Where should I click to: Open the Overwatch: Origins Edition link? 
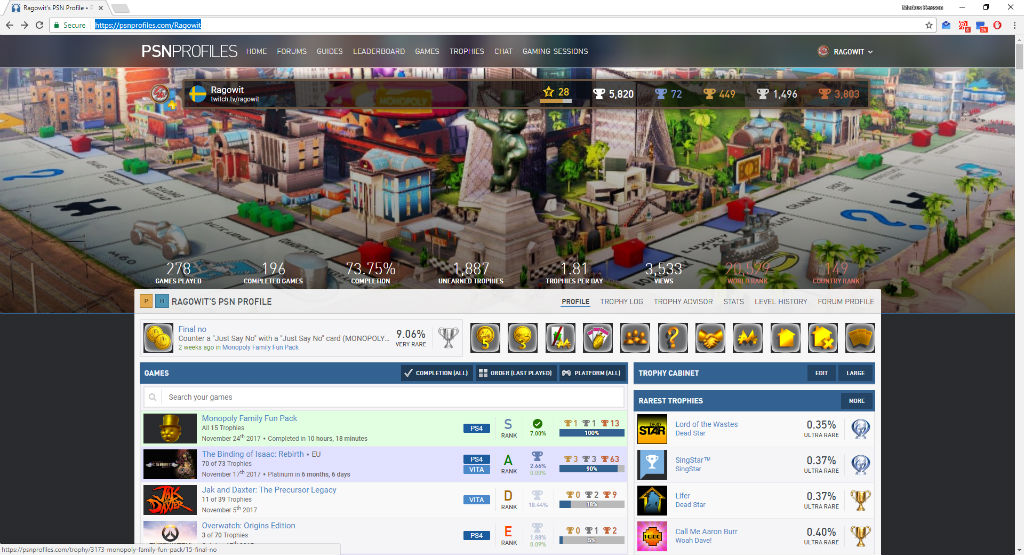point(248,525)
